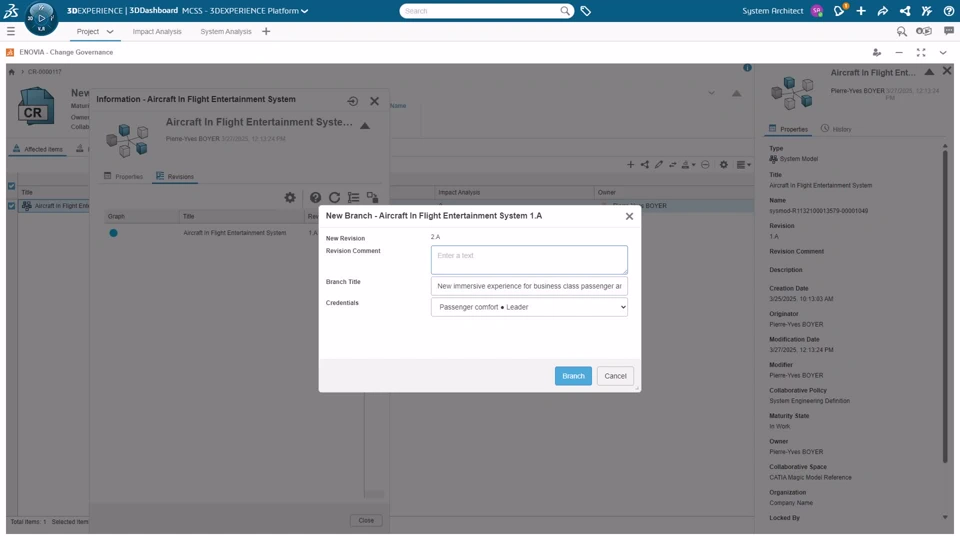This screenshot has height=540, width=960.
Task: Click the add plus icon in affected items toolbar
Action: click(x=630, y=164)
